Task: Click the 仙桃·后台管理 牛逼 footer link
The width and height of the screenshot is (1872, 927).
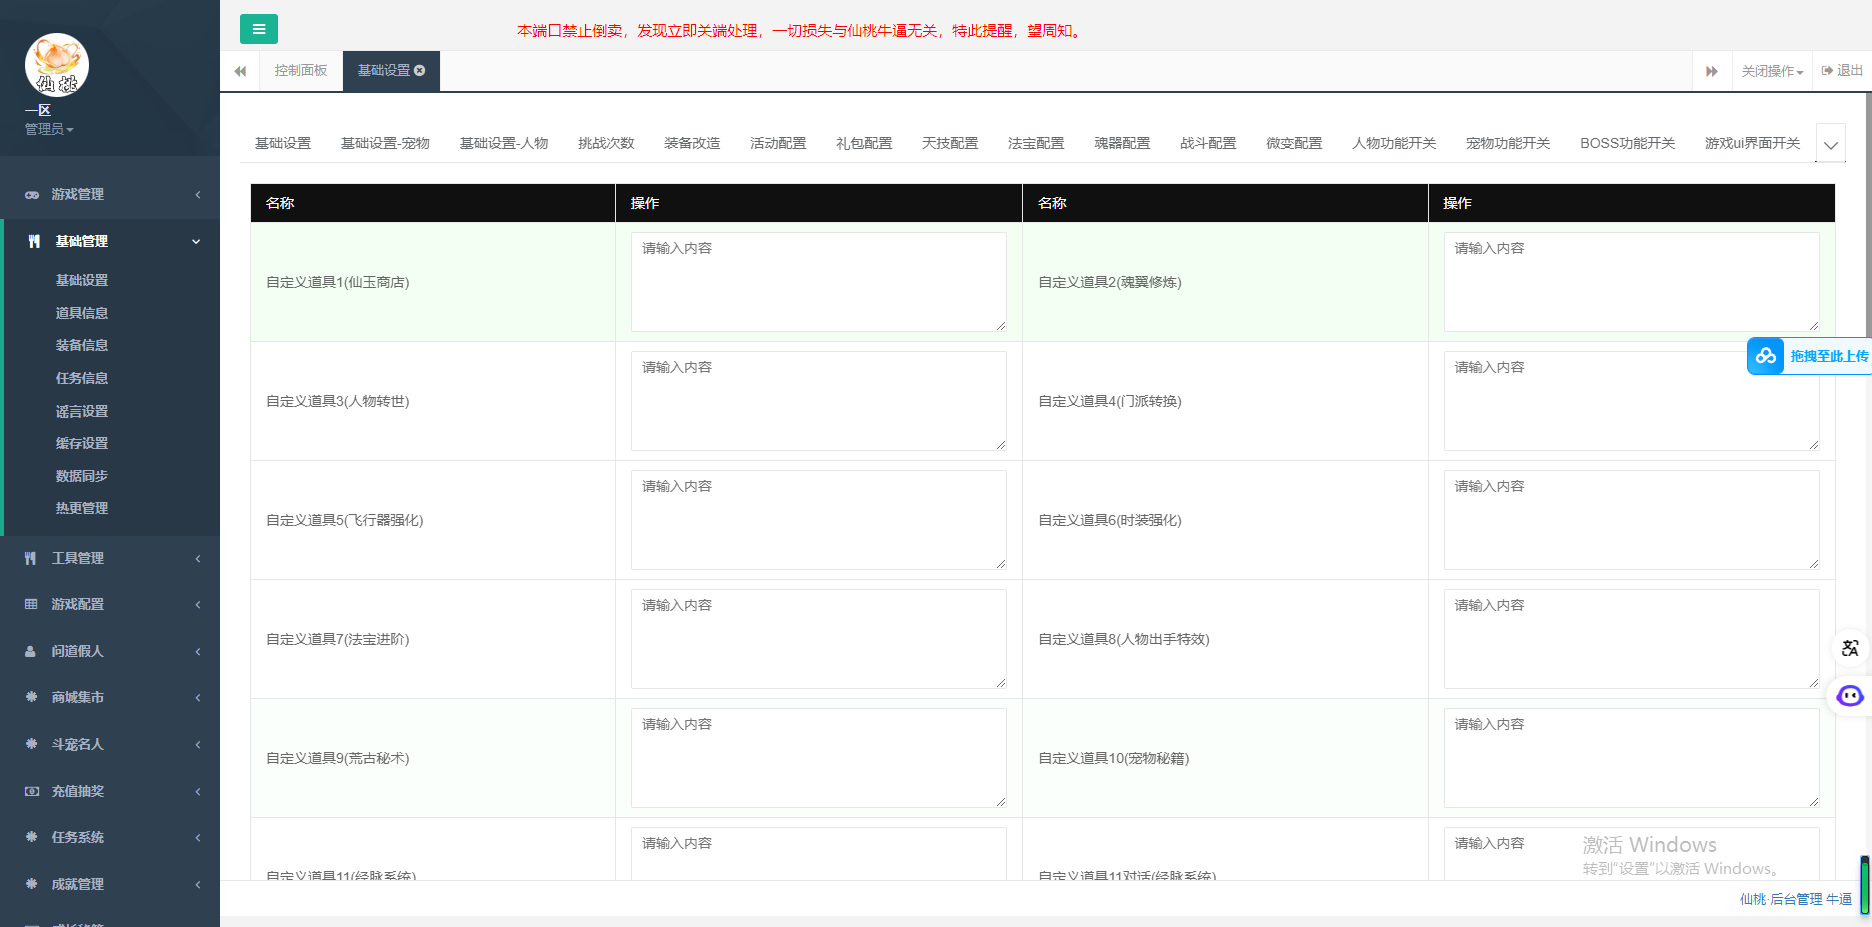Action: click(1795, 899)
